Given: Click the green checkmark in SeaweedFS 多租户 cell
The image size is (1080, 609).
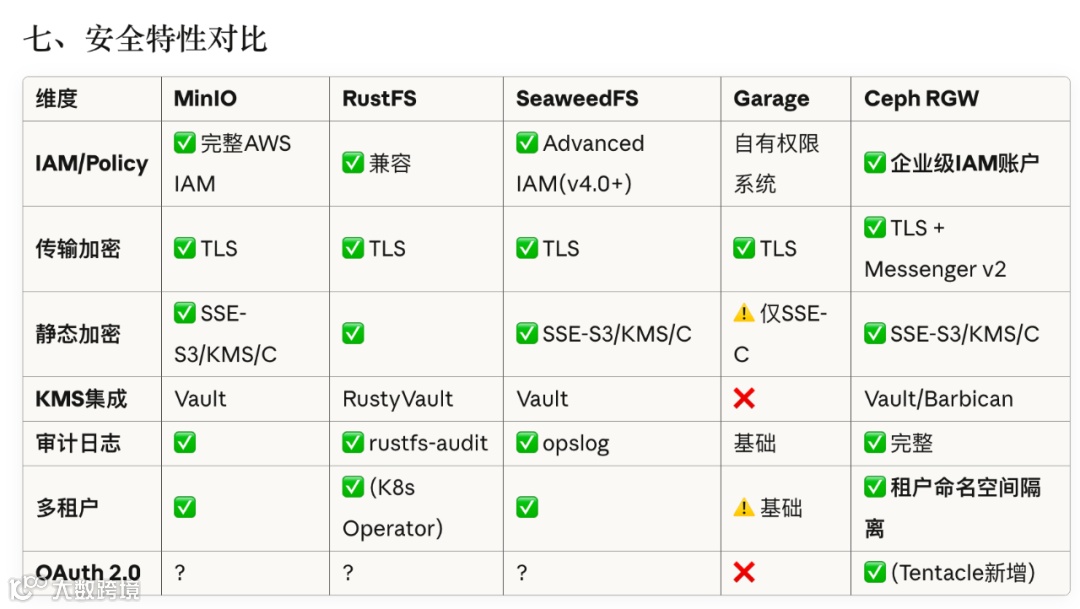Looking at the screenshot, I should point(527,508).
